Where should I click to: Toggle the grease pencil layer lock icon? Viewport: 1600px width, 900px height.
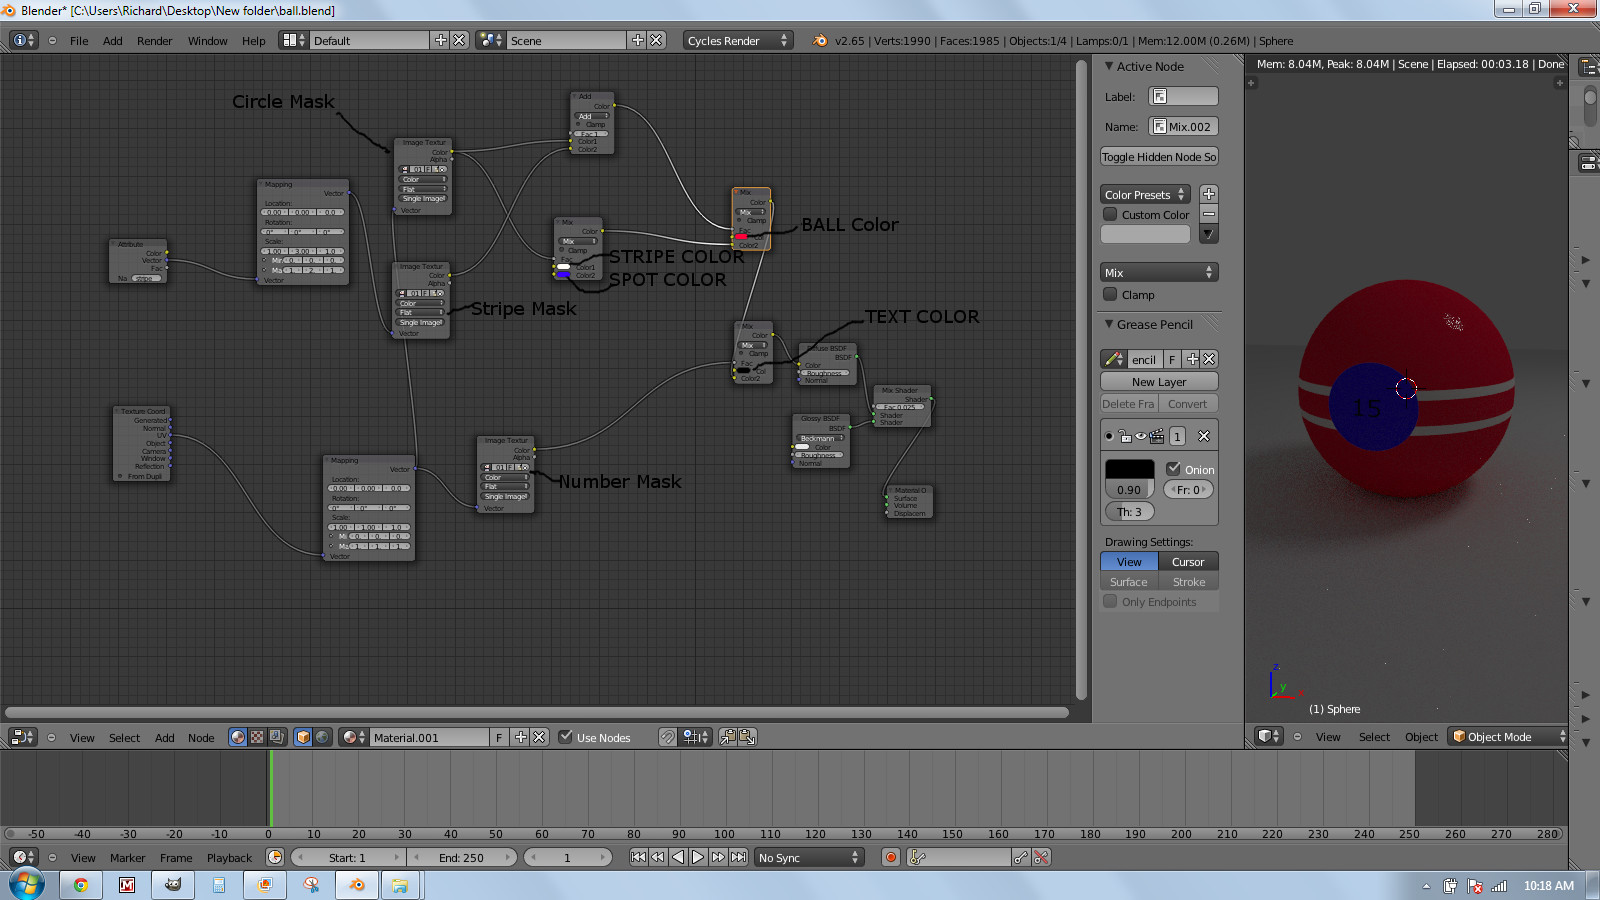1125,436
